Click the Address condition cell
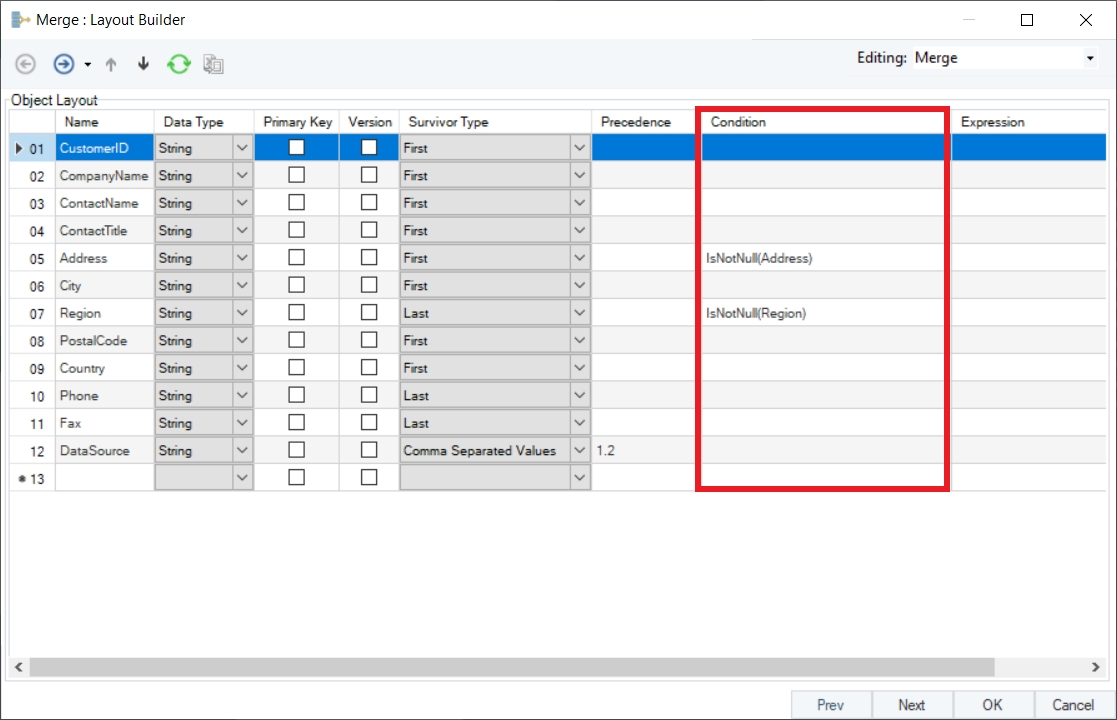This screenshot has height=720, width=1117. 820,258
